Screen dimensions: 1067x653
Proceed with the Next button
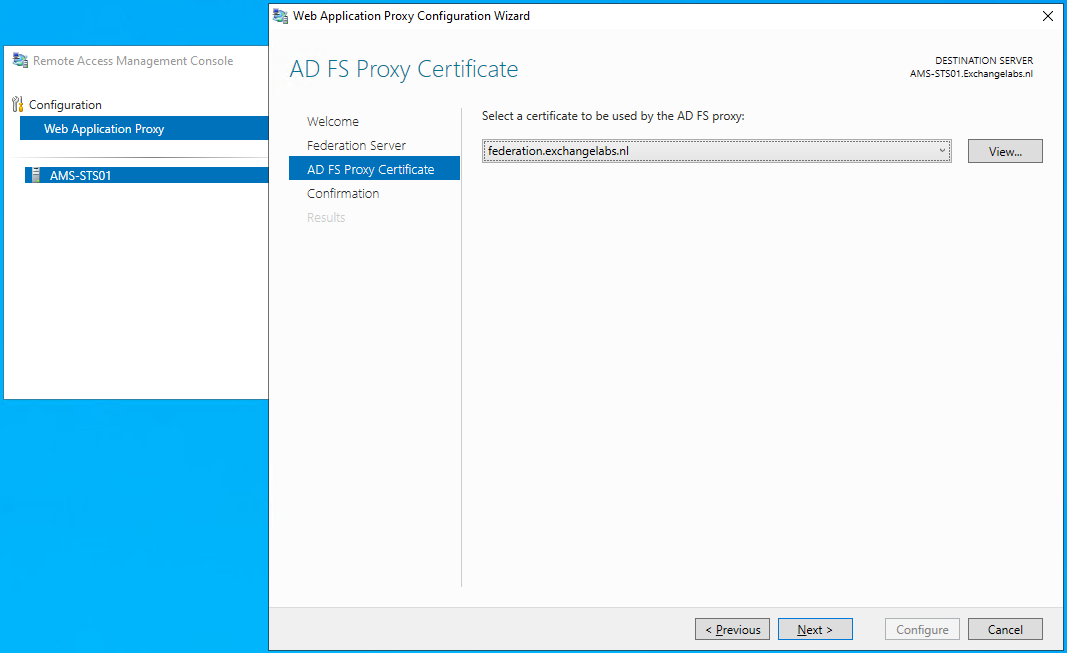point(814,629)
